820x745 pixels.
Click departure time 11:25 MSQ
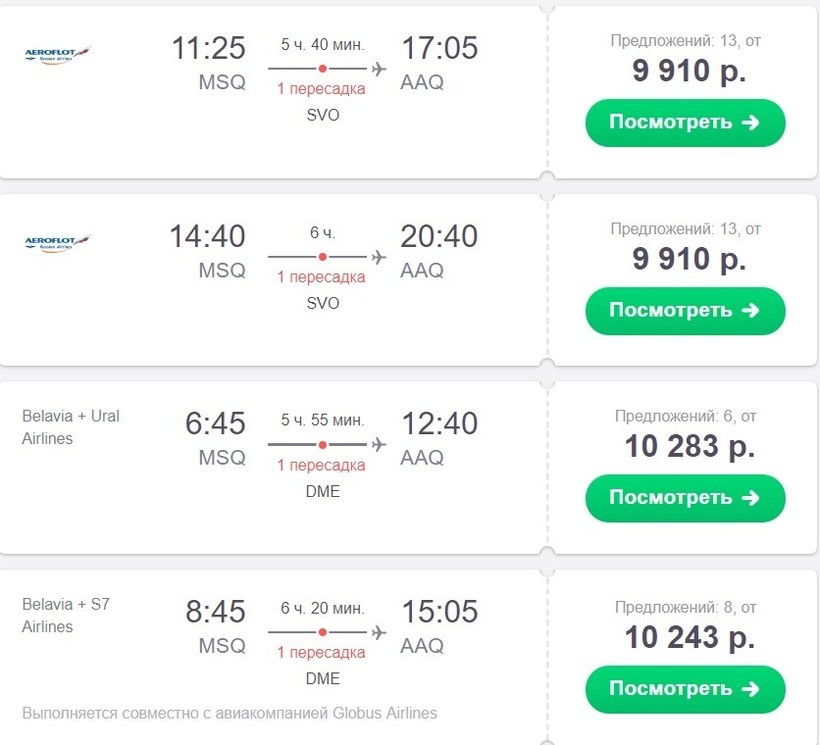[209, 48]
